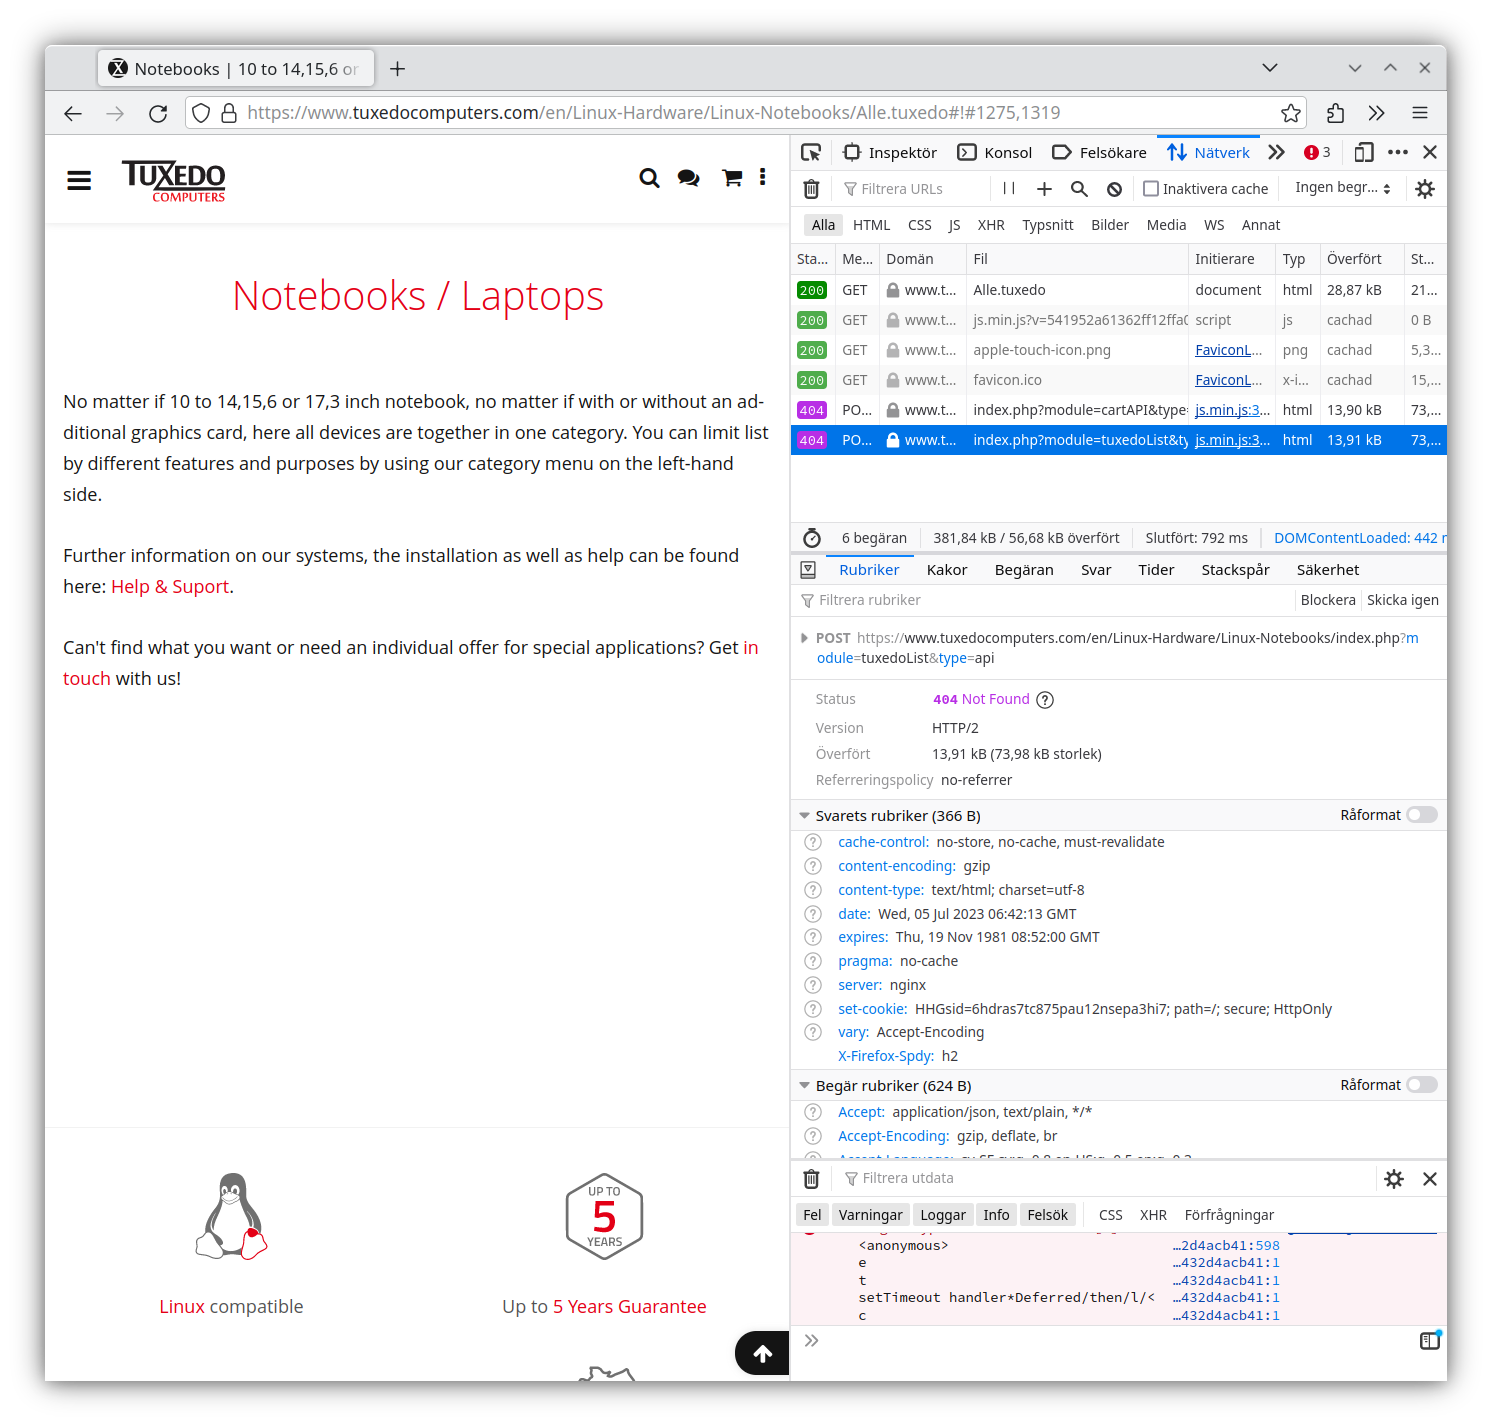Open network panel settings gear

pyautogui.click(x=1425, y=188)
